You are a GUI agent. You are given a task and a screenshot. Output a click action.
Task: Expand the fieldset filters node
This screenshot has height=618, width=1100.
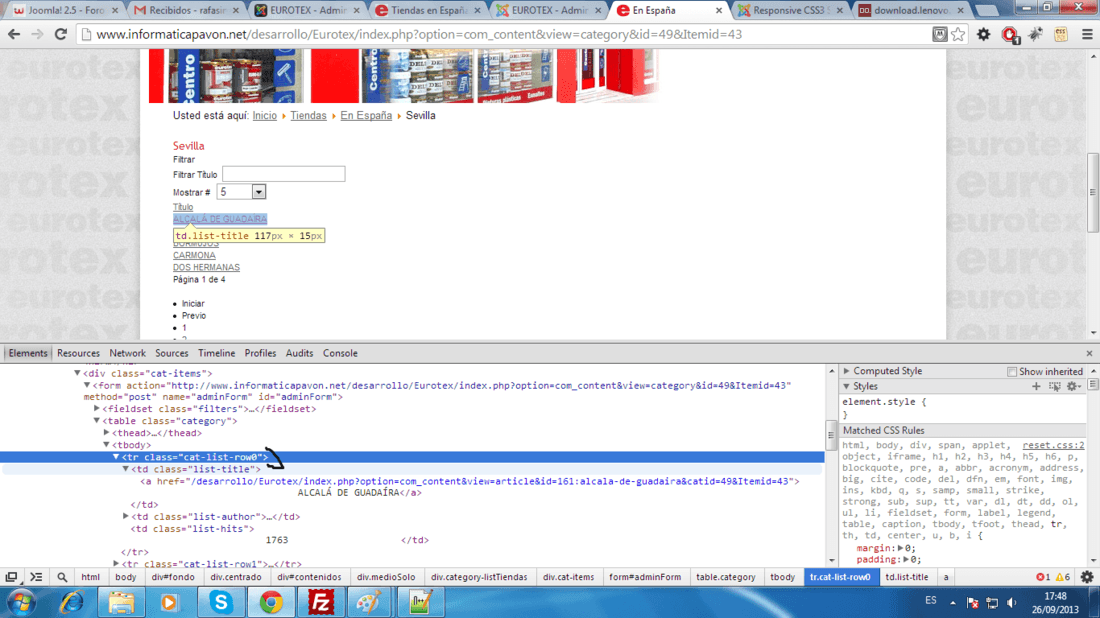click(x=97, y=408)
